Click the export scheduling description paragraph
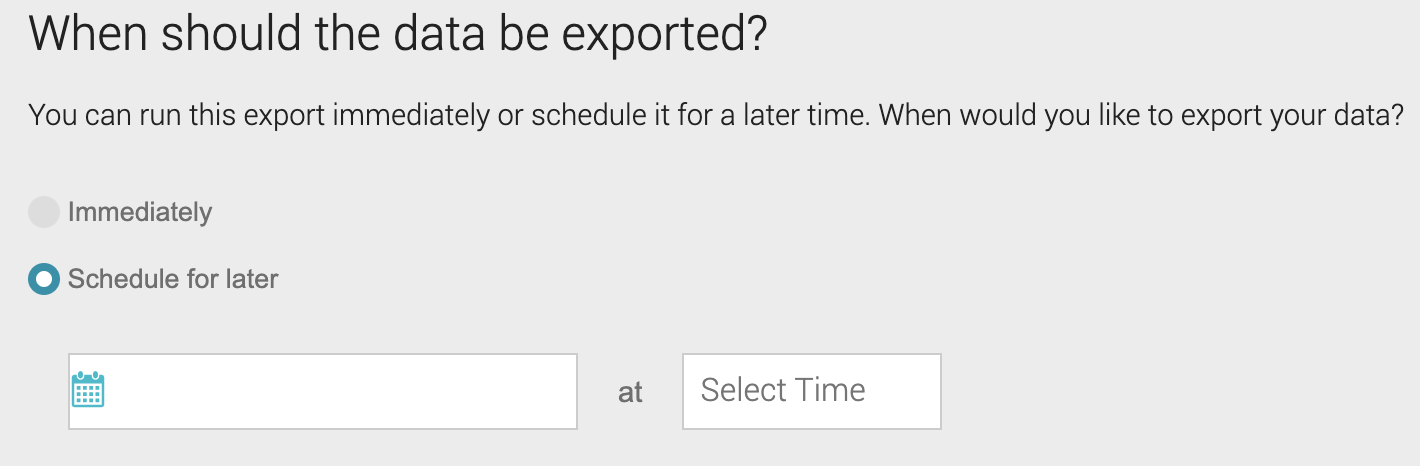Screen dimensions: 1420x466 click(x=717, y=115)
